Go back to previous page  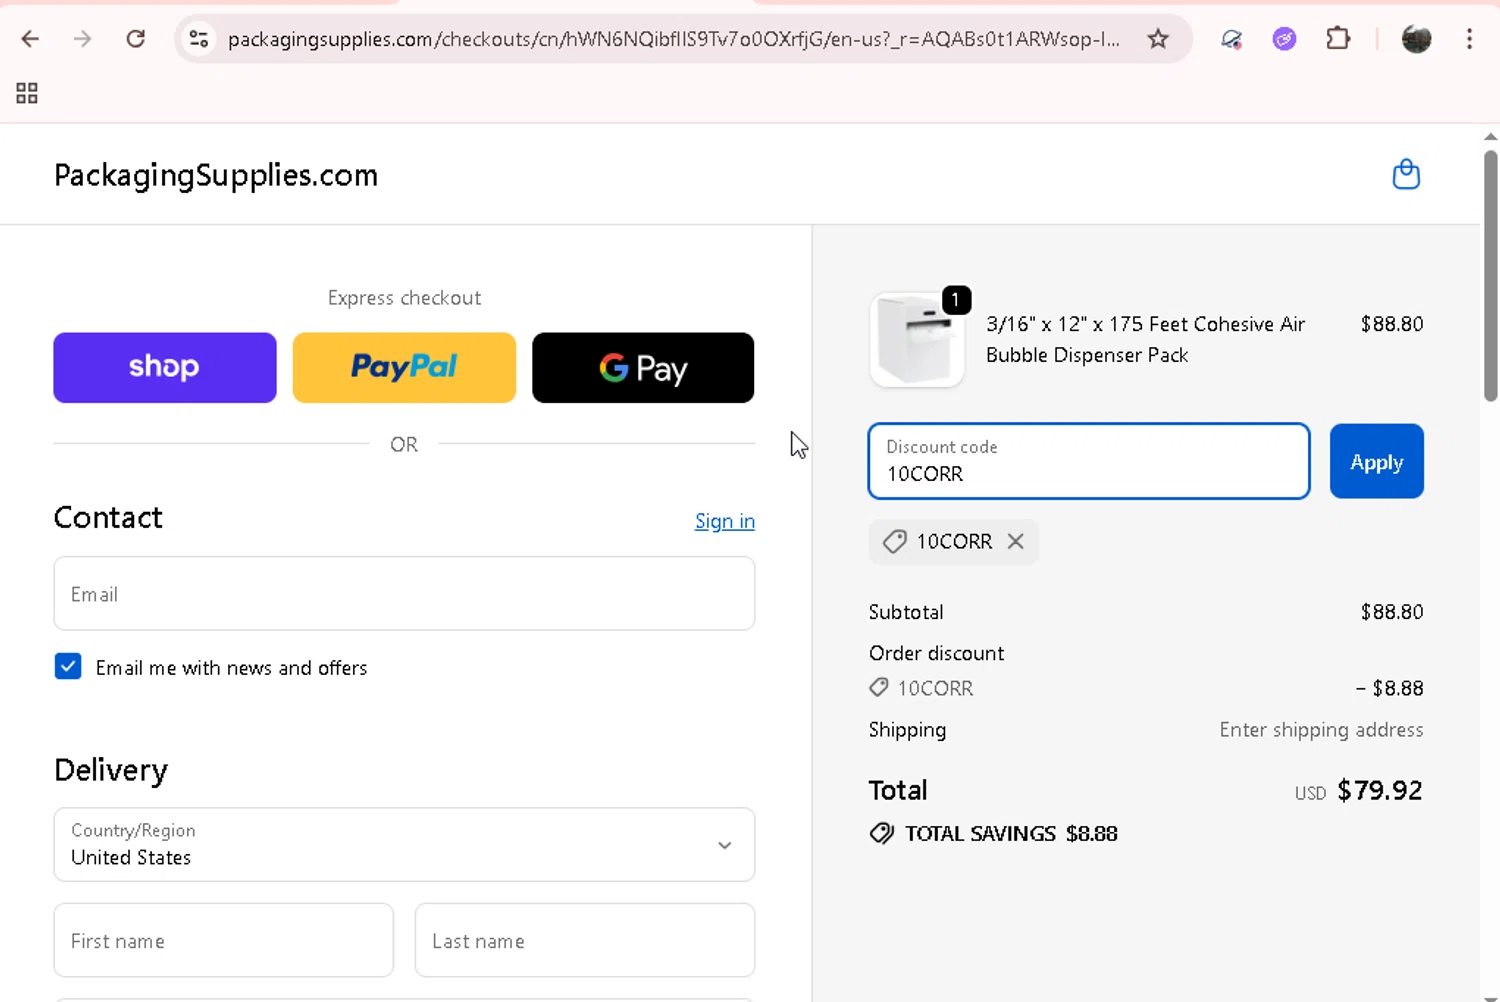(30, 39)
